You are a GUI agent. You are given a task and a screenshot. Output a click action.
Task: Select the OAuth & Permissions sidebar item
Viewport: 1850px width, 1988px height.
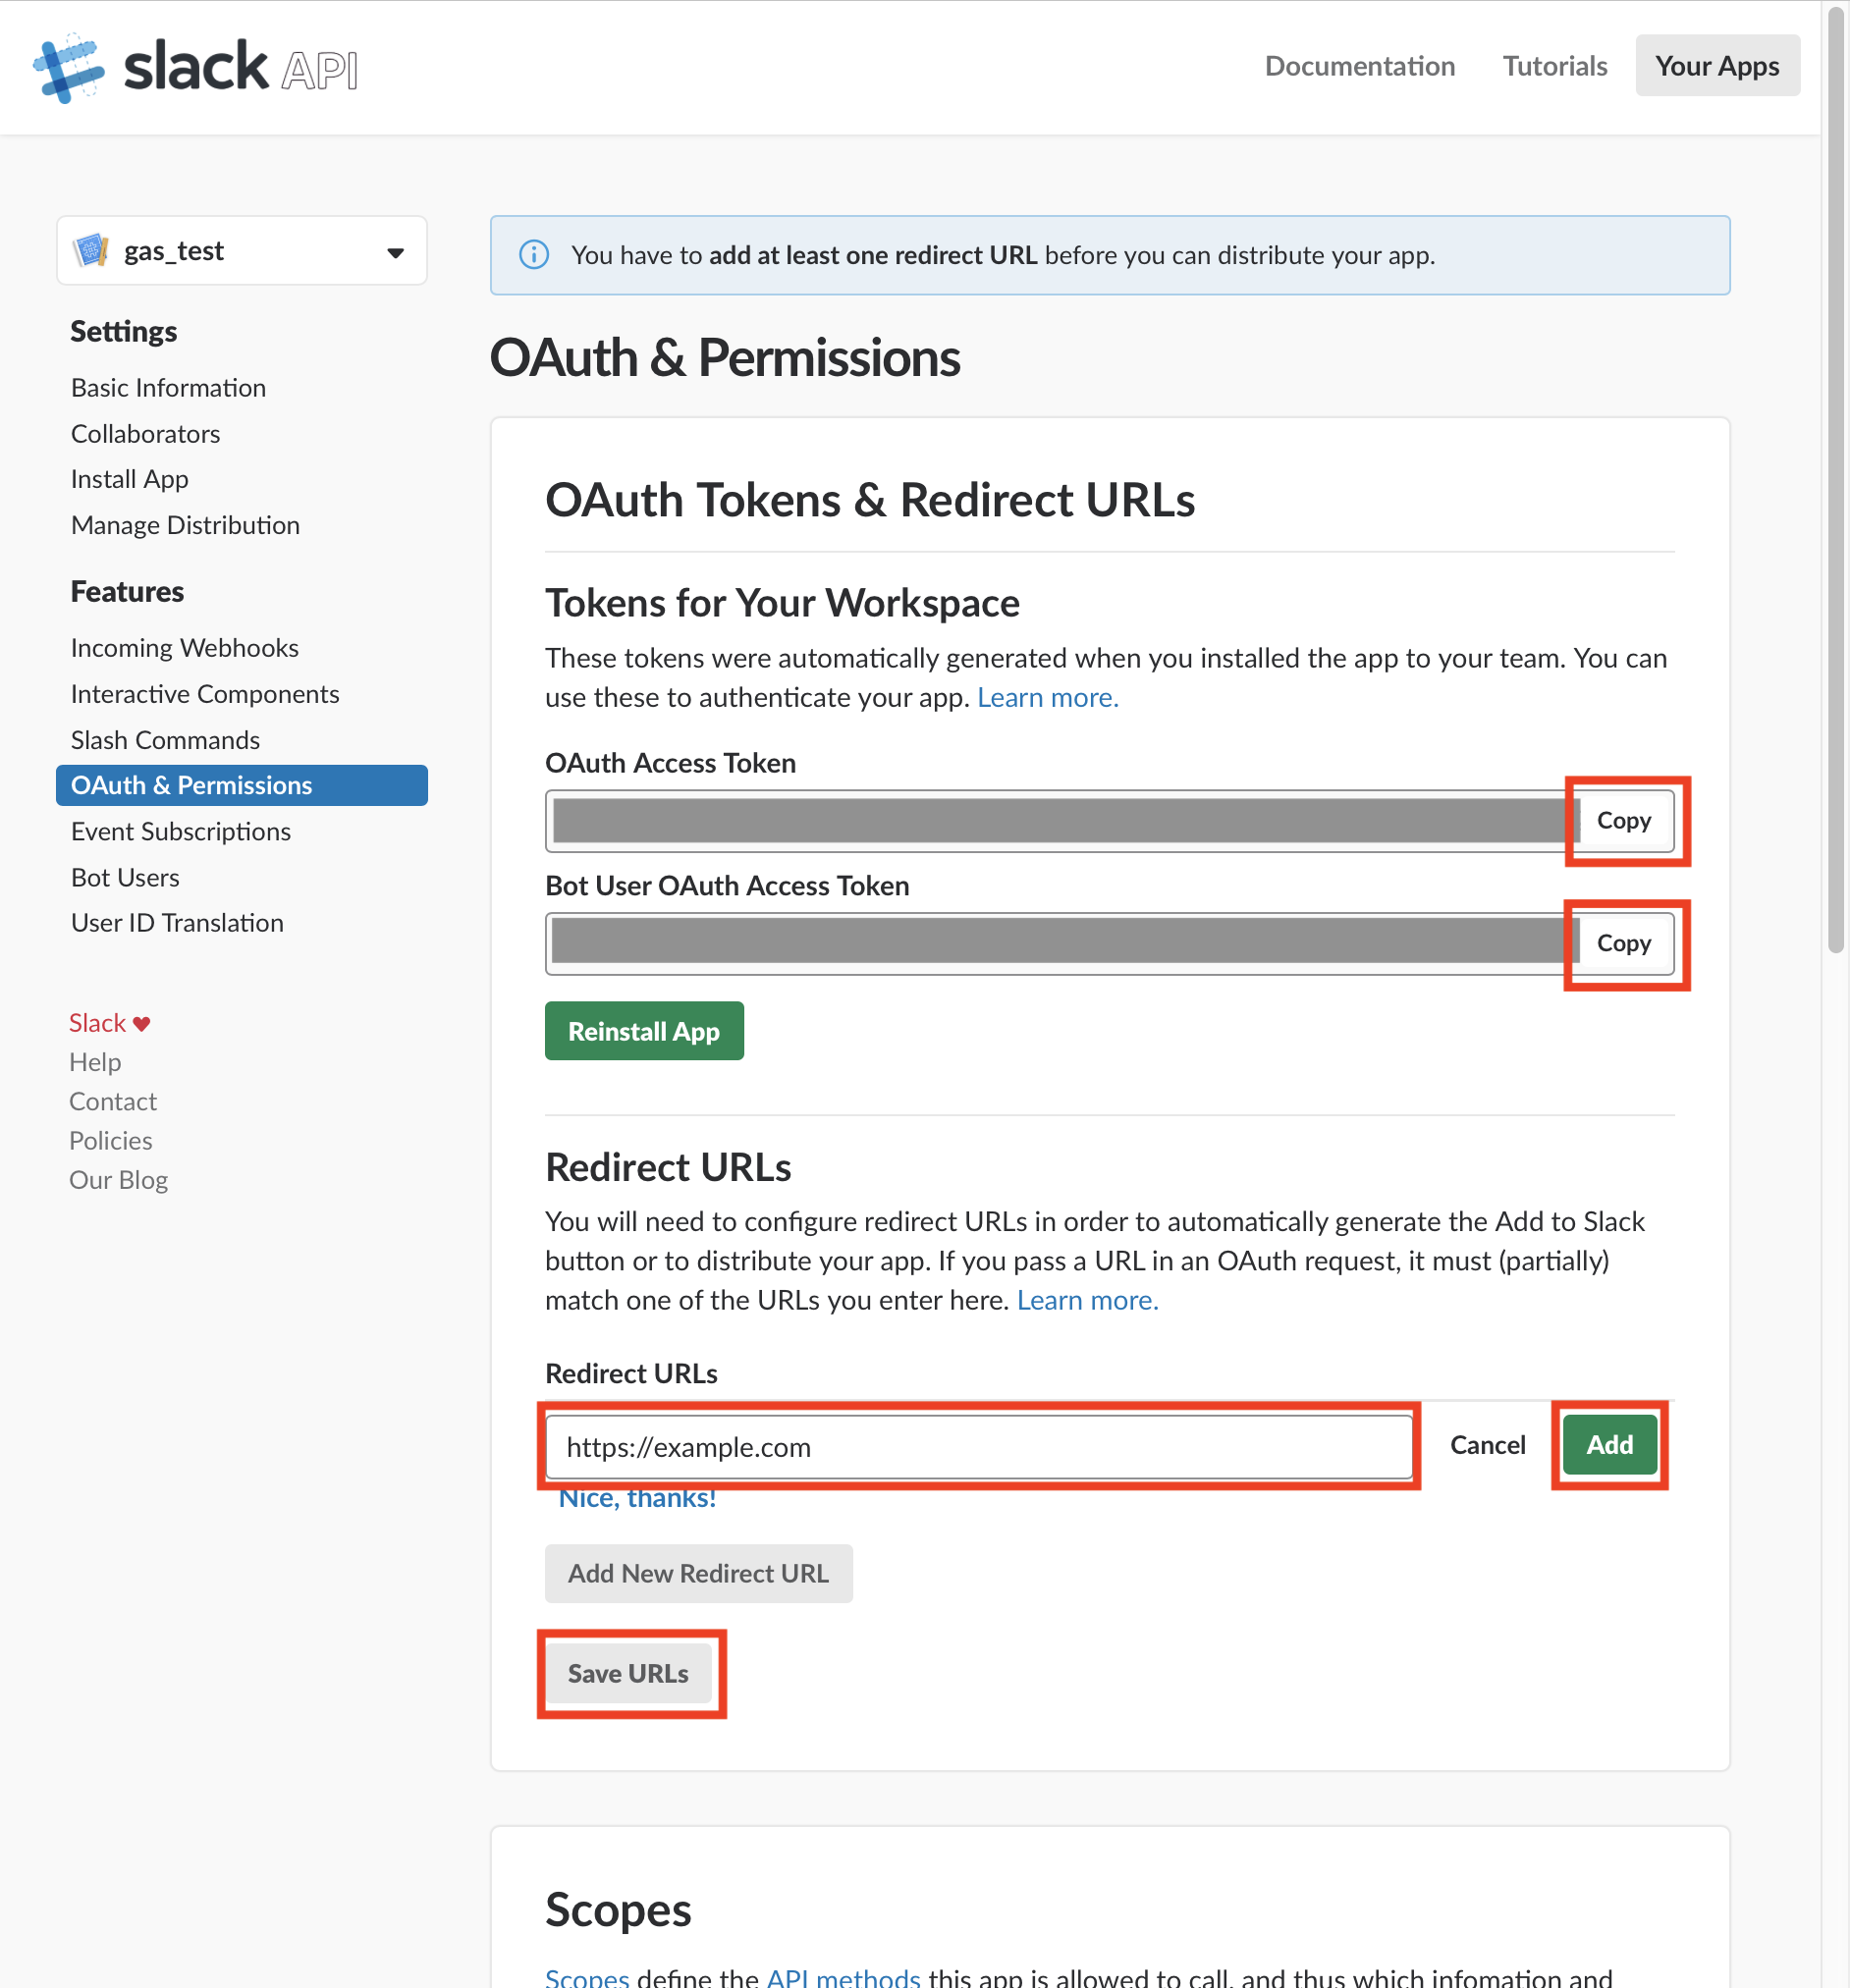pos(242,785)
